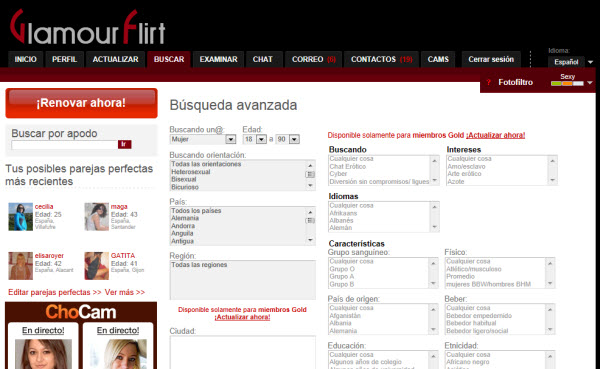Click down arrow of Beber list scrollbar
This screenshot has width=600, height=369.
pyautogui.click(x=550, y=330)
